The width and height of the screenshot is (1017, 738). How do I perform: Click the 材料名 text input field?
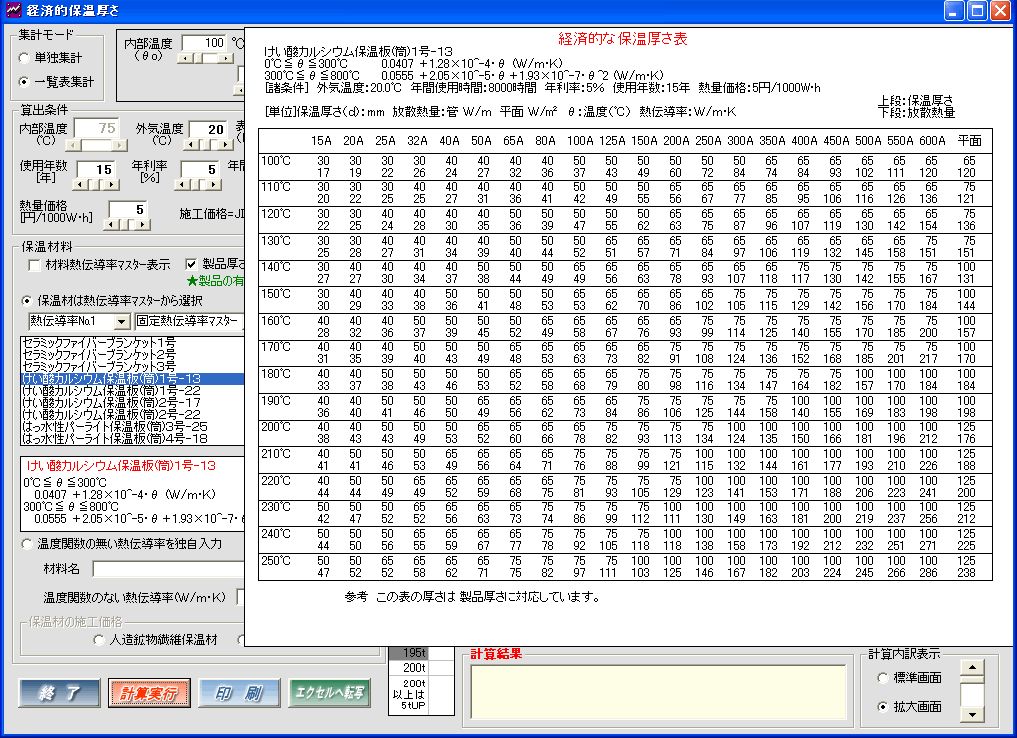pos(166,569)
